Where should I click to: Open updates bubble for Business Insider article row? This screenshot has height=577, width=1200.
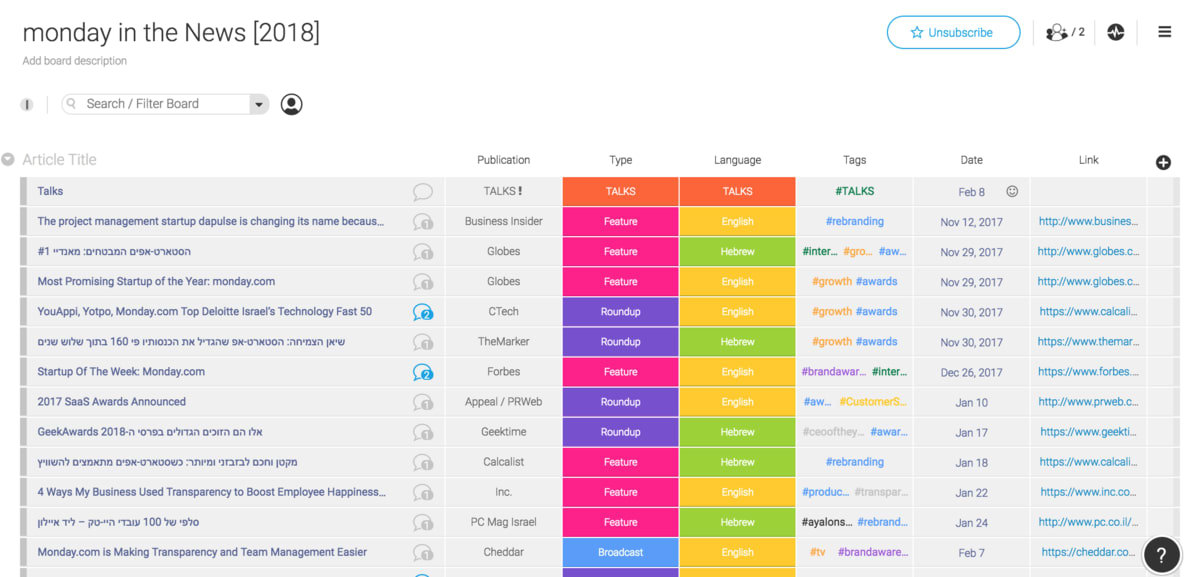(x=423, y=222)
